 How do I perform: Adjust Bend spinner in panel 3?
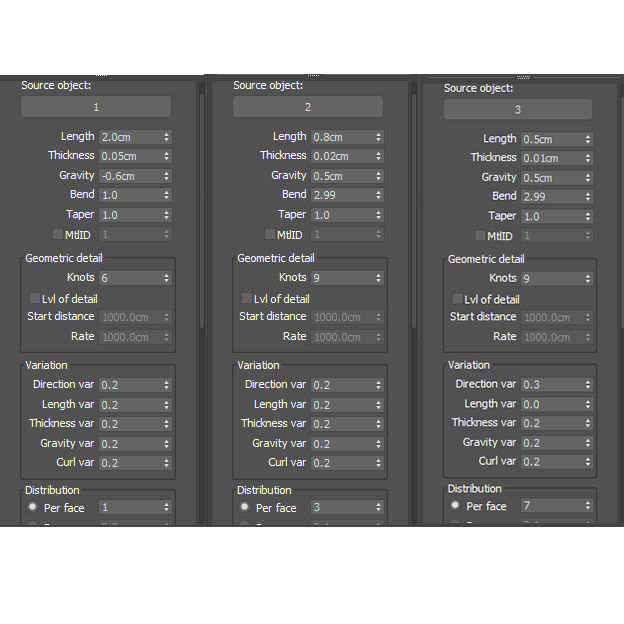coord(588,197)
